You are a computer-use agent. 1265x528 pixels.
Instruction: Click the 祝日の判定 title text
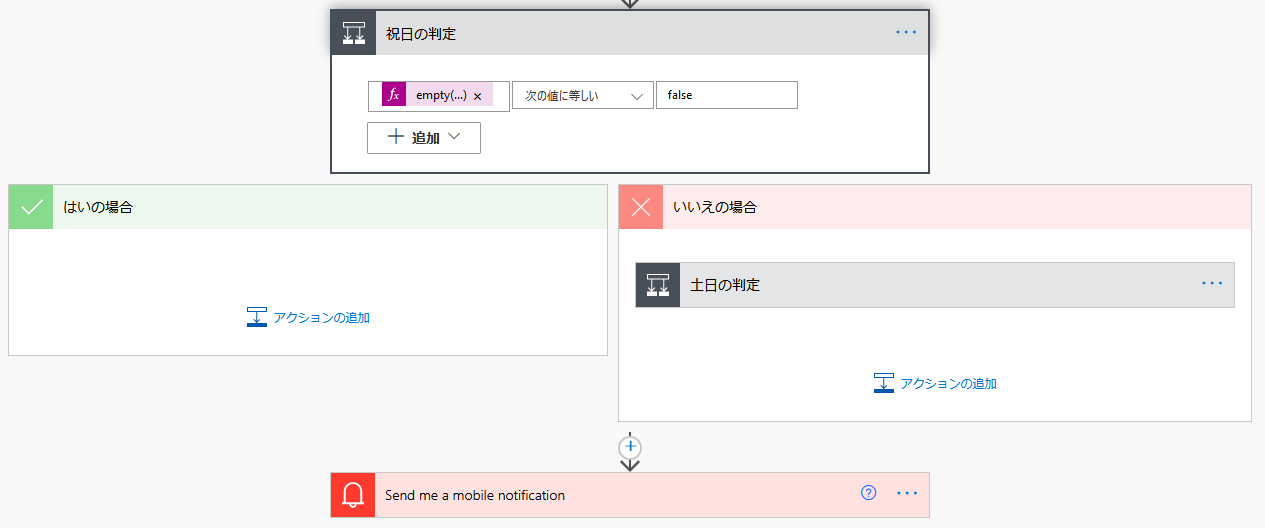[421, 34]
